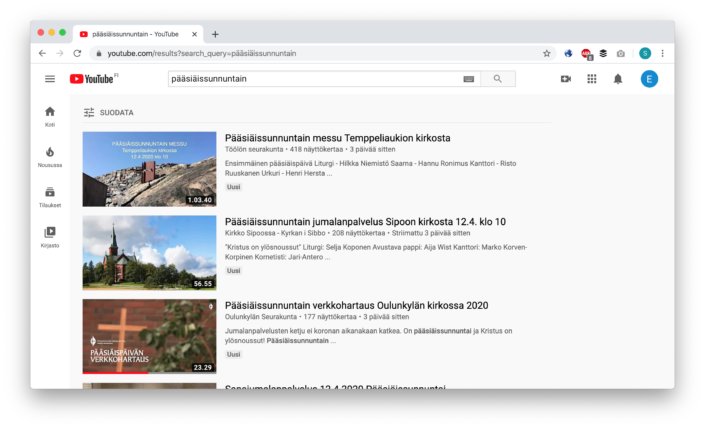Open Temppeliaukion kirkosta video thumbnail

pos(149,169)
